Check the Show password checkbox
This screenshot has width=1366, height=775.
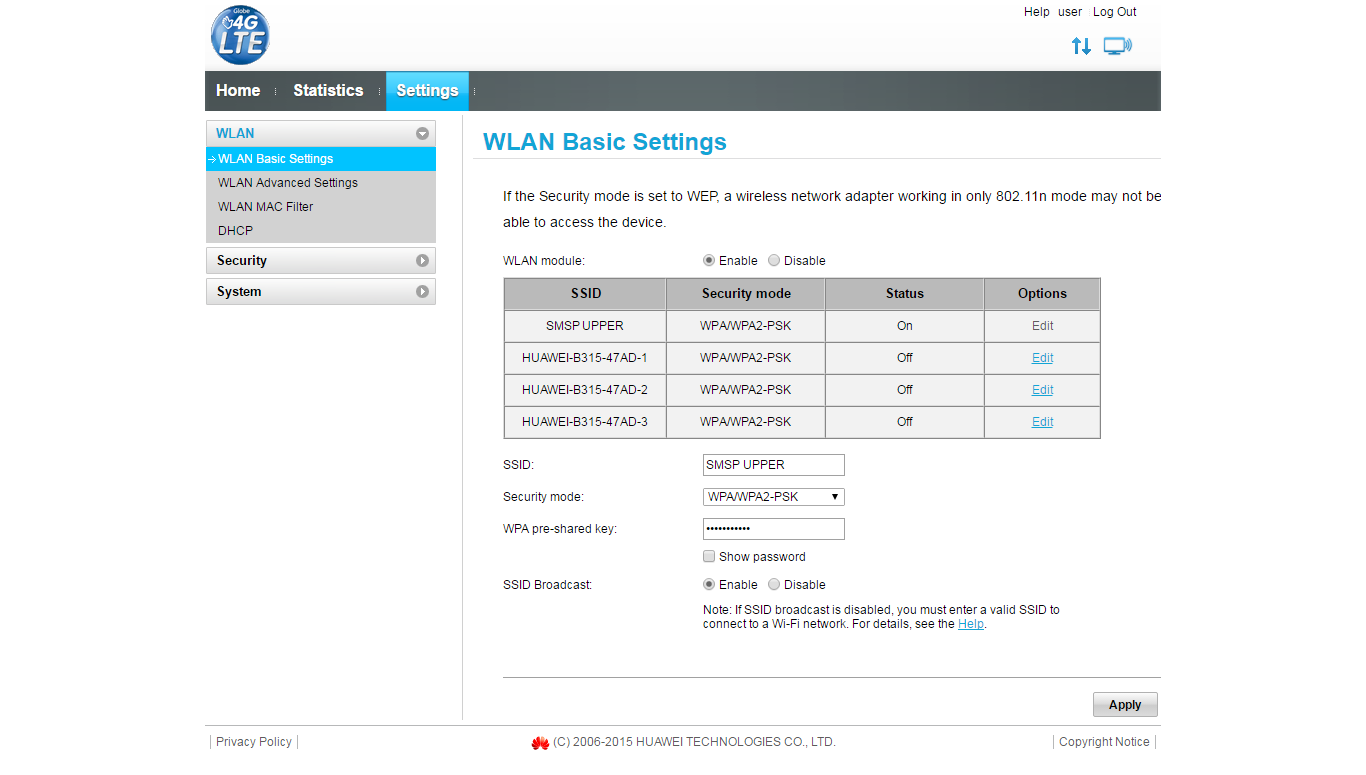709,556
